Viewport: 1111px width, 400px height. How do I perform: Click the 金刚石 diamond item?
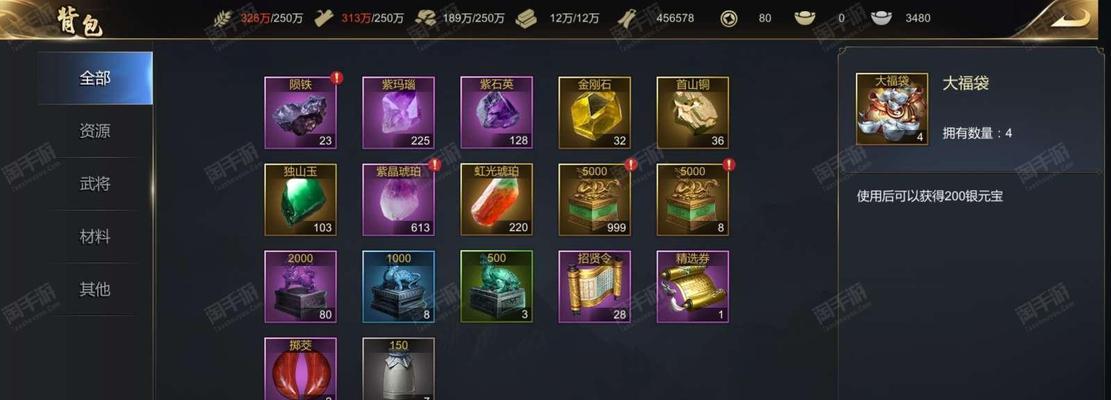click(x=594, y=113)
